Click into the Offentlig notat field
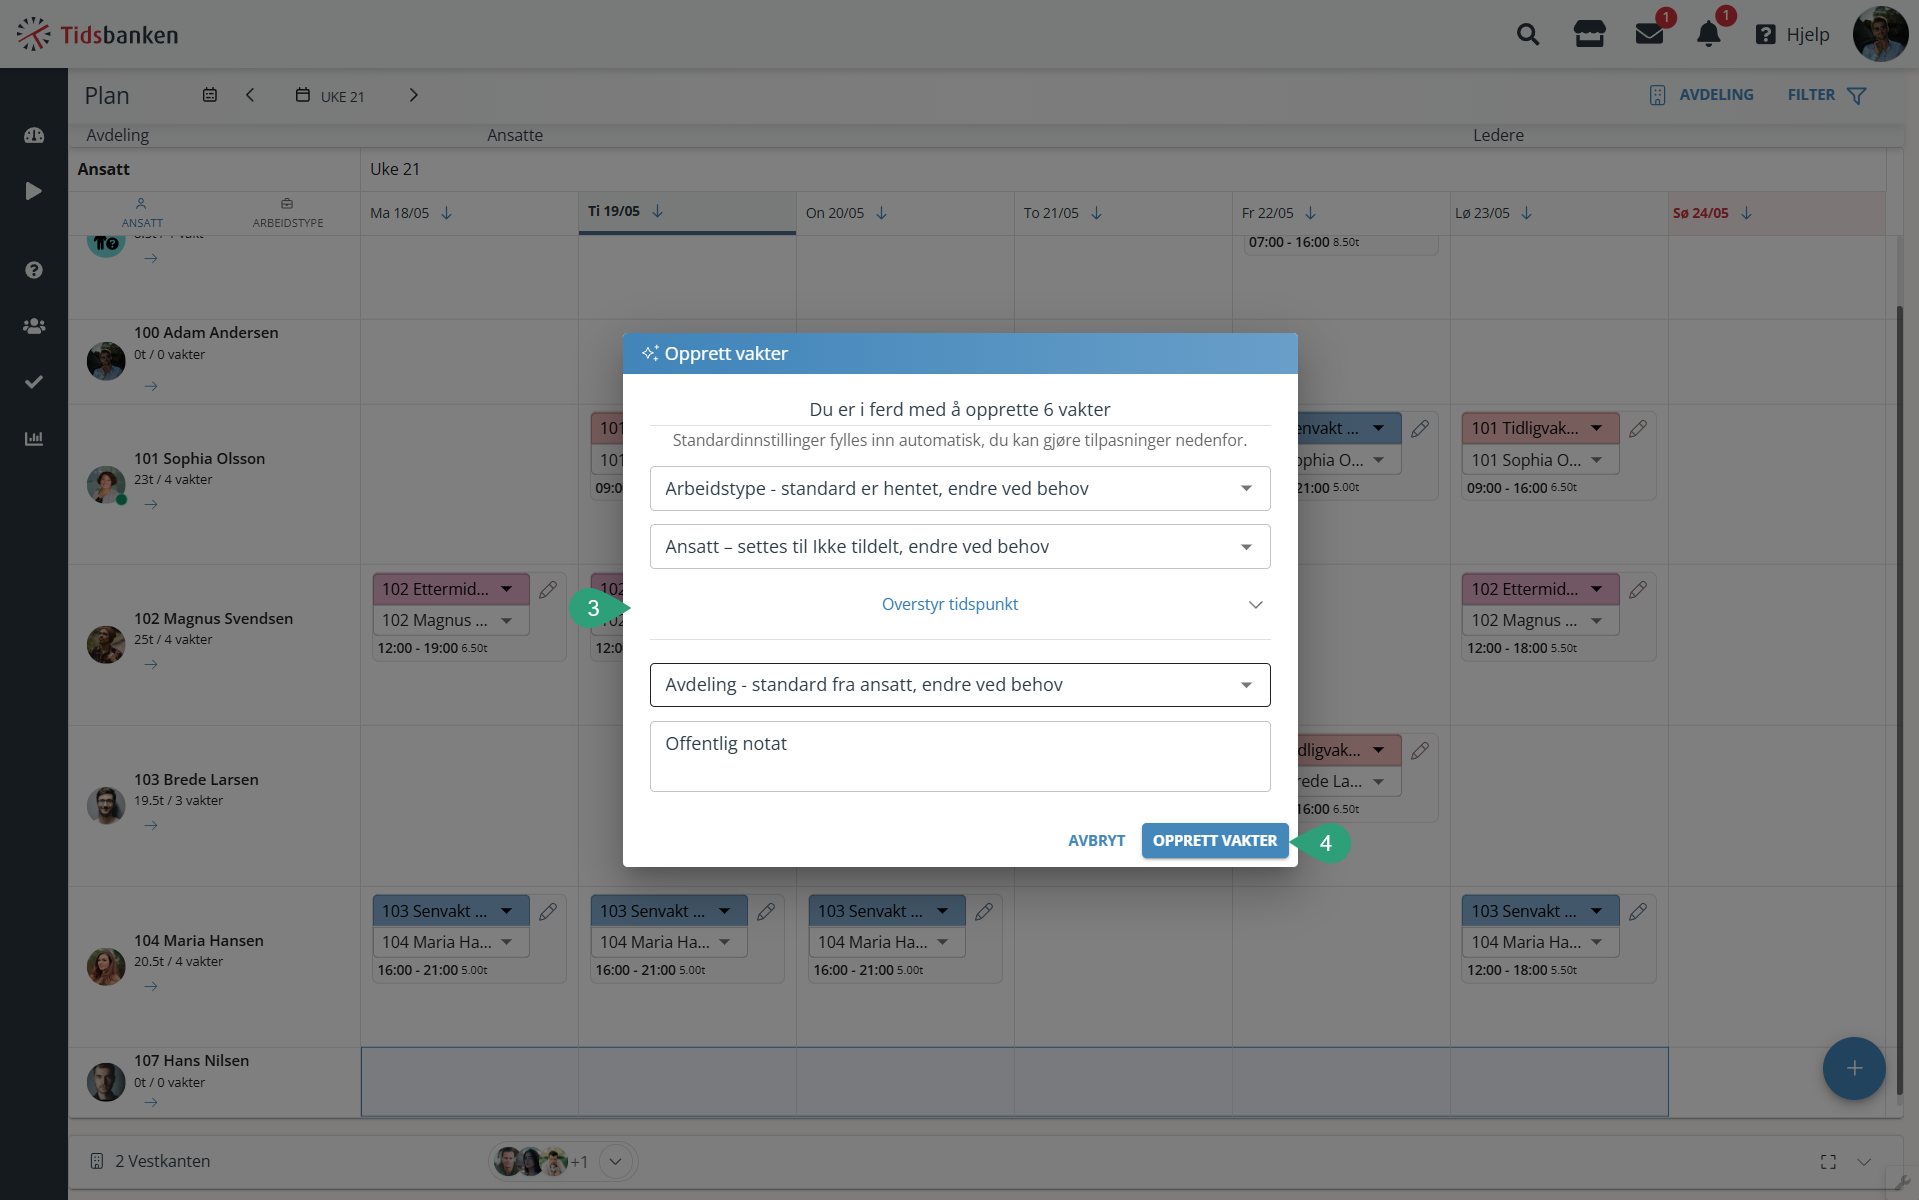 click(960, 757)
